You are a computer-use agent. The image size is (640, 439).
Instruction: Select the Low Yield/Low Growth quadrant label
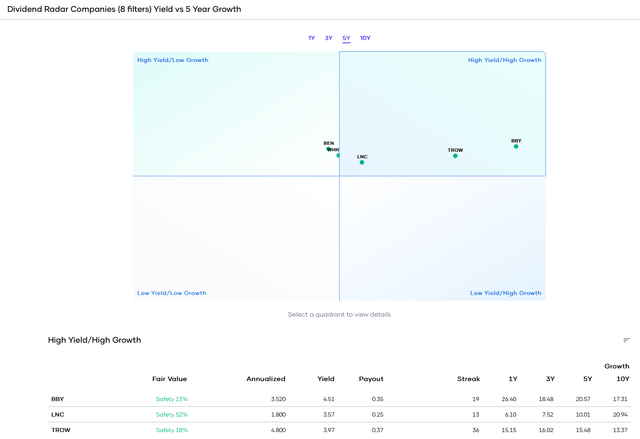pos(172,293)
